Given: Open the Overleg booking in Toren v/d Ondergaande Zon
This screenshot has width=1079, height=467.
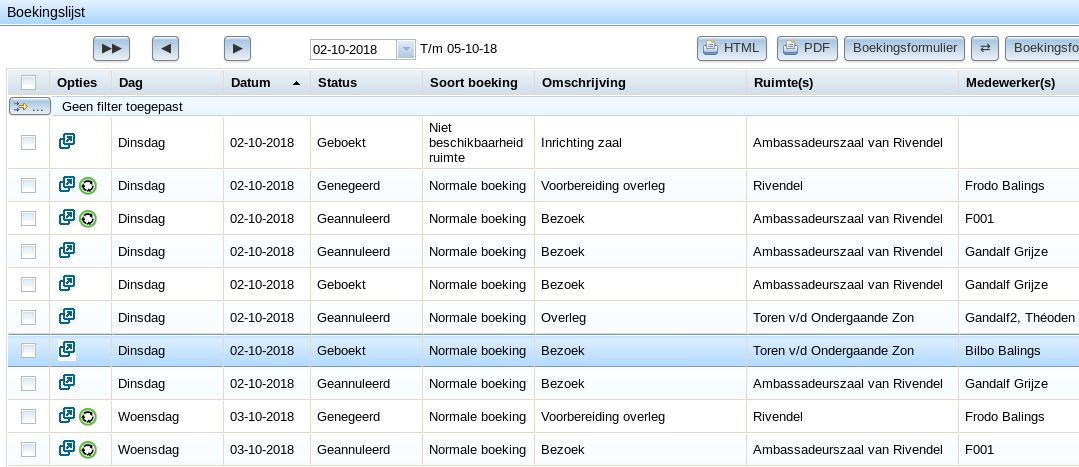Looking at the screenshot, I should 67,316.
